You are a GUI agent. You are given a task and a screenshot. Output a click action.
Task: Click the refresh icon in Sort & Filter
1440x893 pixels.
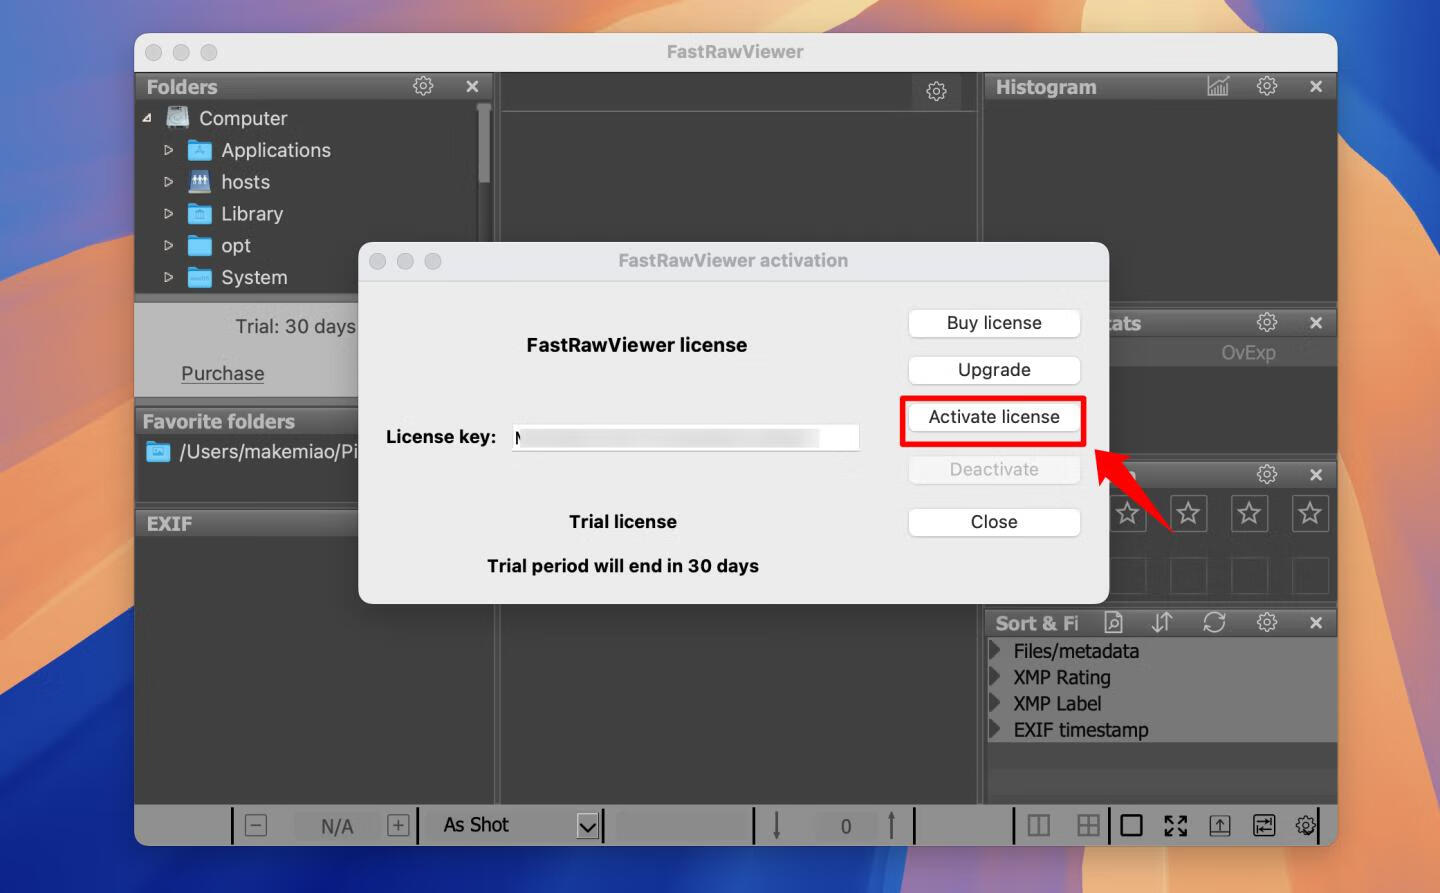pos(1214,622)
